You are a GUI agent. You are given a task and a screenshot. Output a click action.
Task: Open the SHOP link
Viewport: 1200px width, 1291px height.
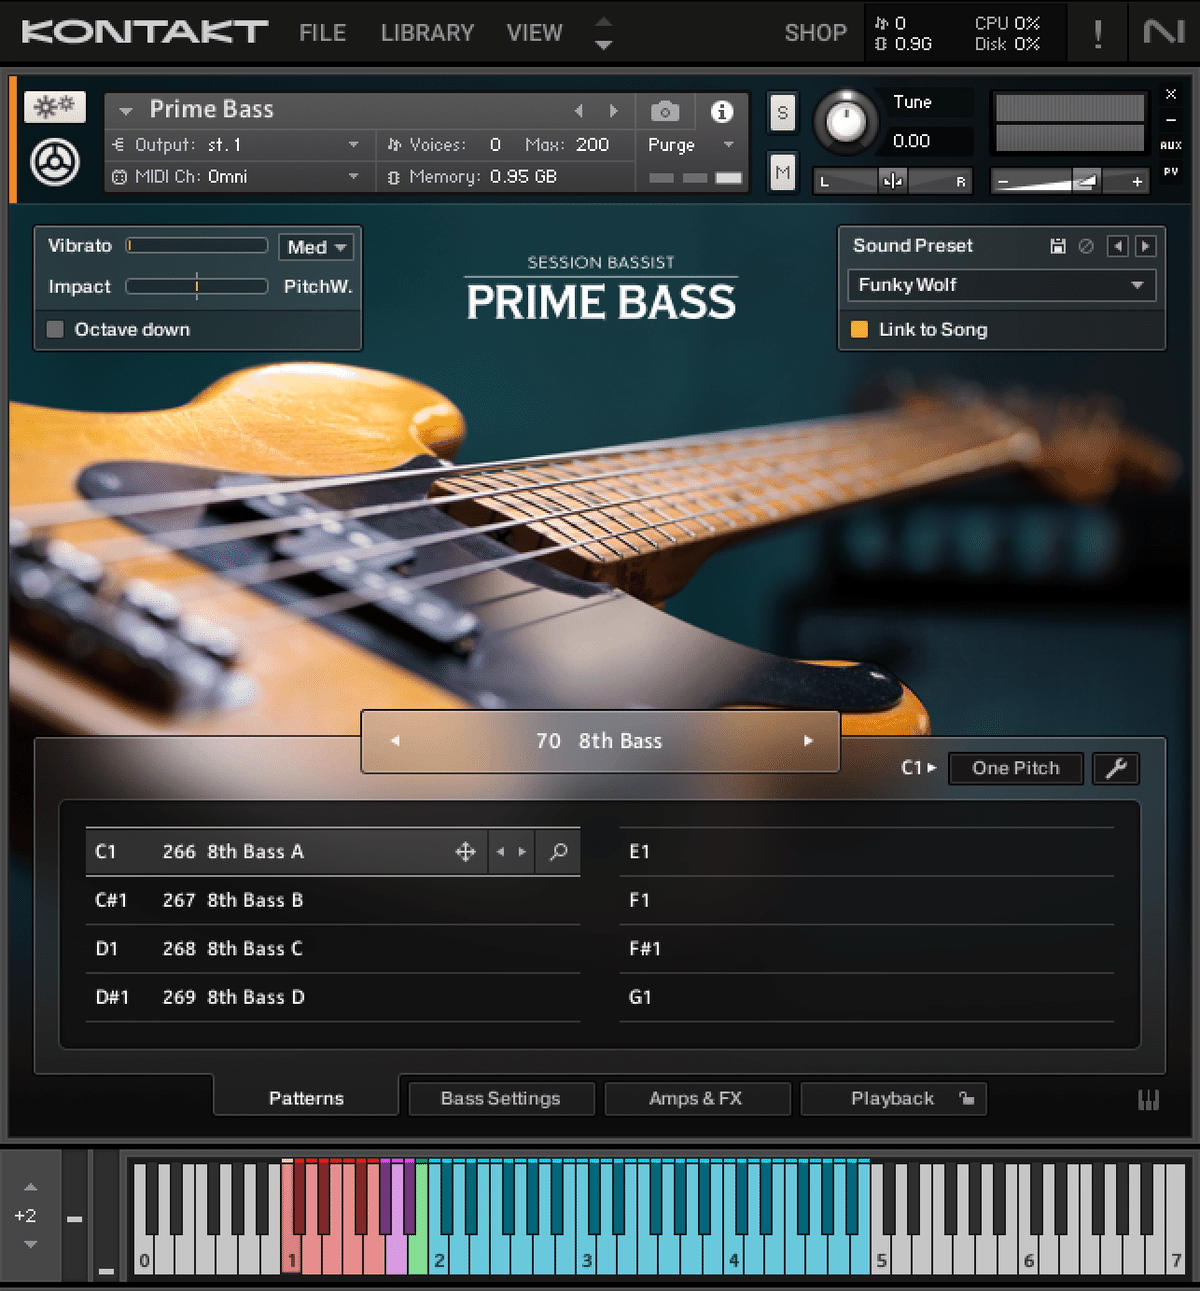816,33
